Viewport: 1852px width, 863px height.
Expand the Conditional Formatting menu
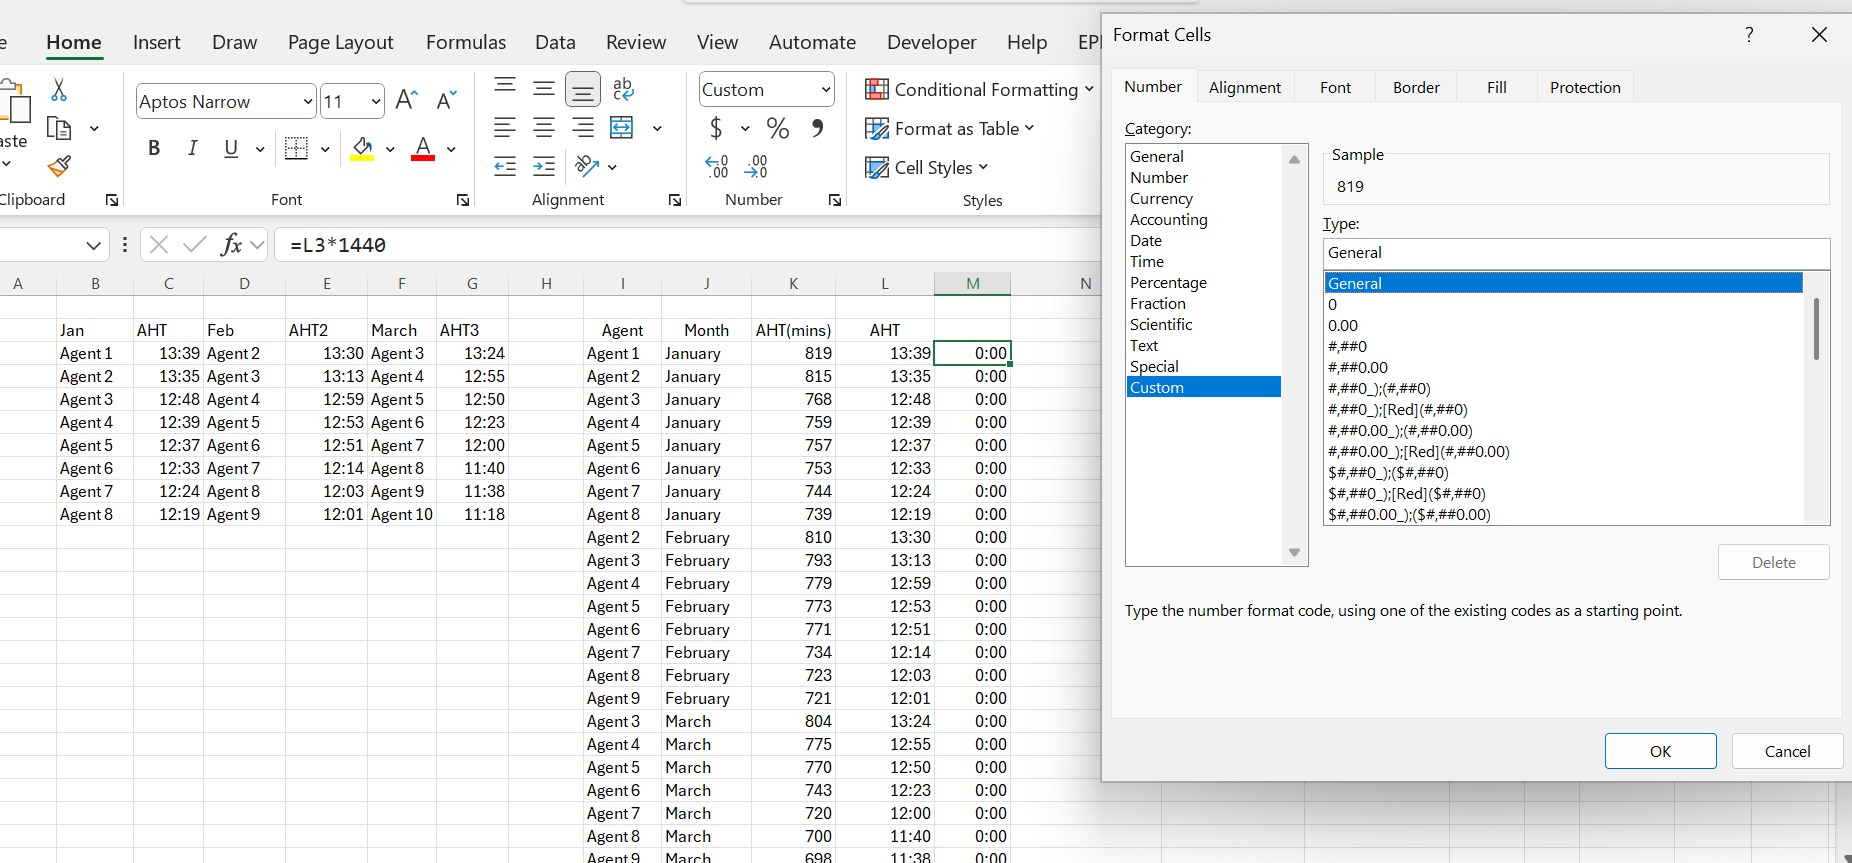coord(980,89)
